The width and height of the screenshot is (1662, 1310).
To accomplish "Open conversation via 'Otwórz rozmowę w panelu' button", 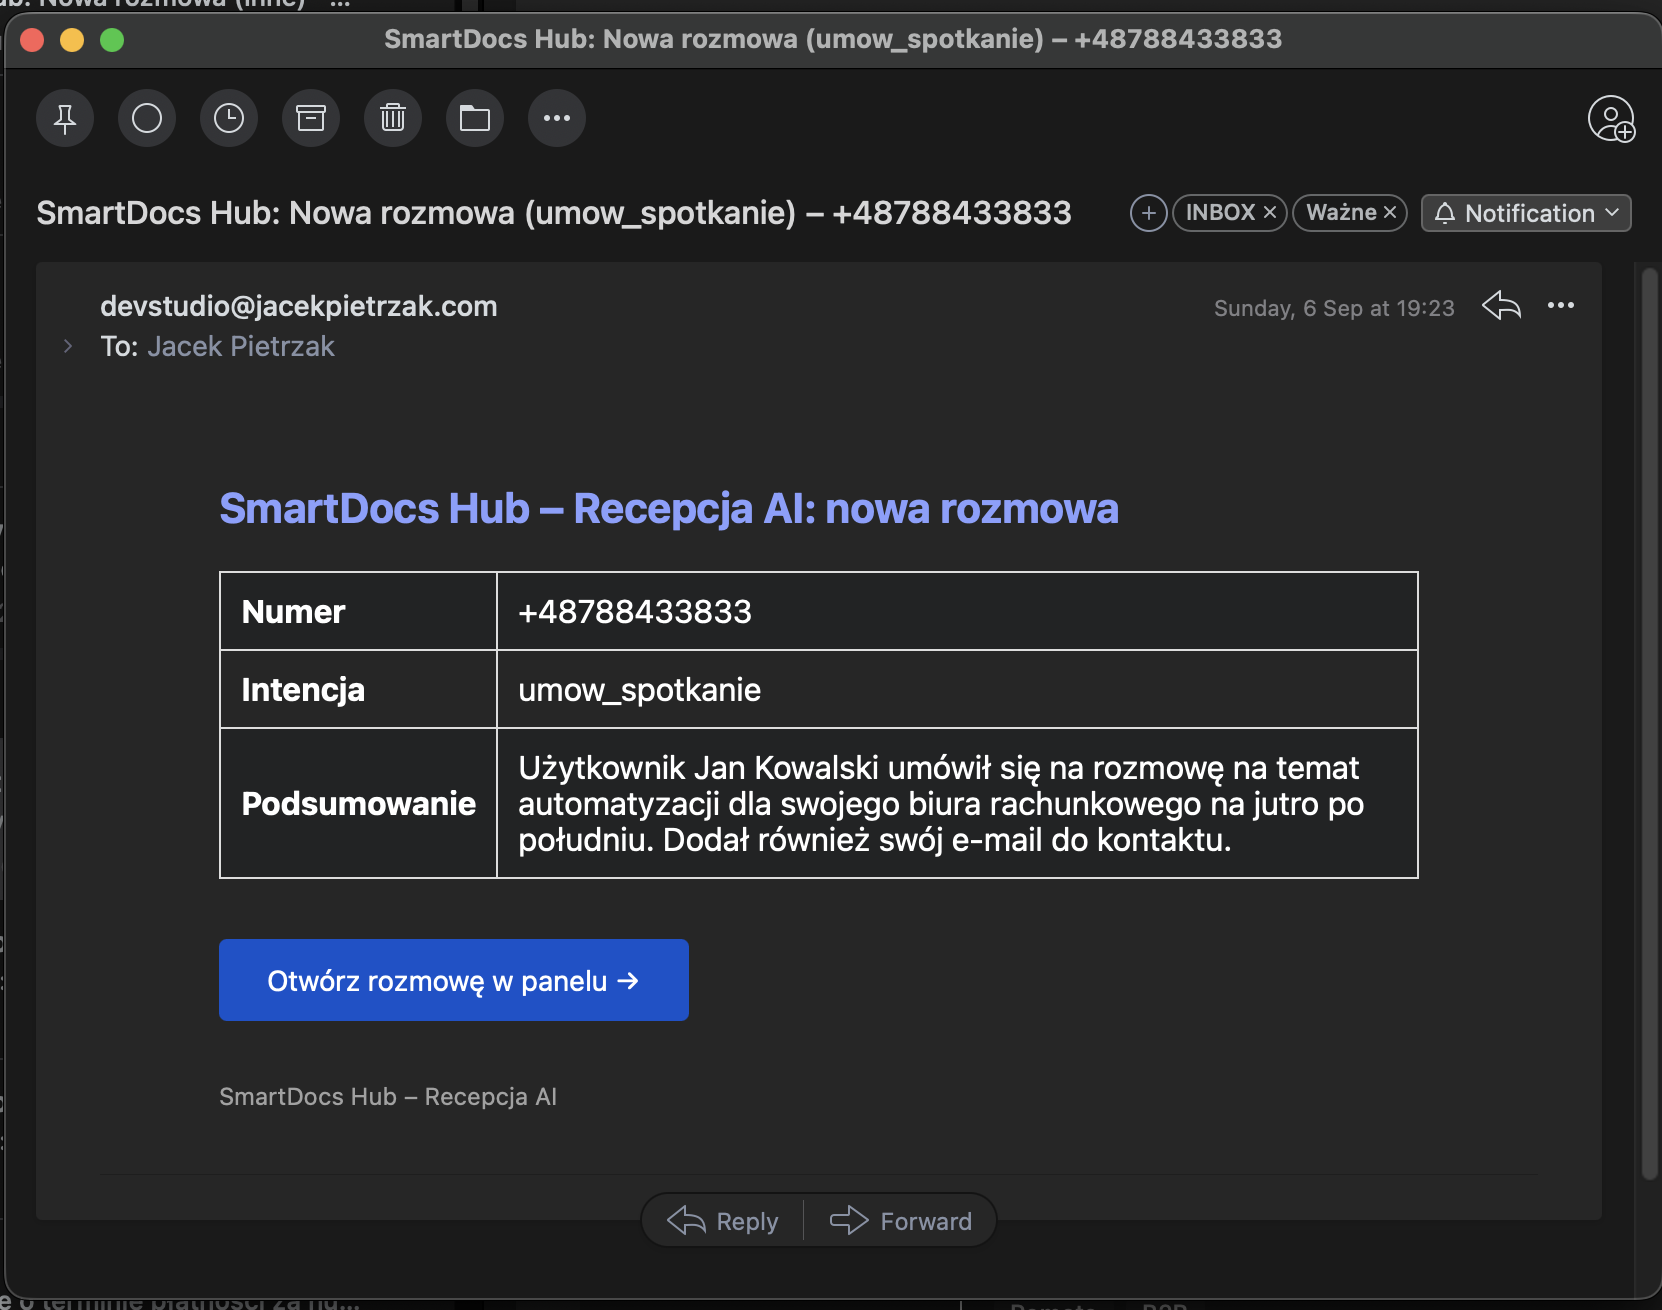I will (454, 980).
